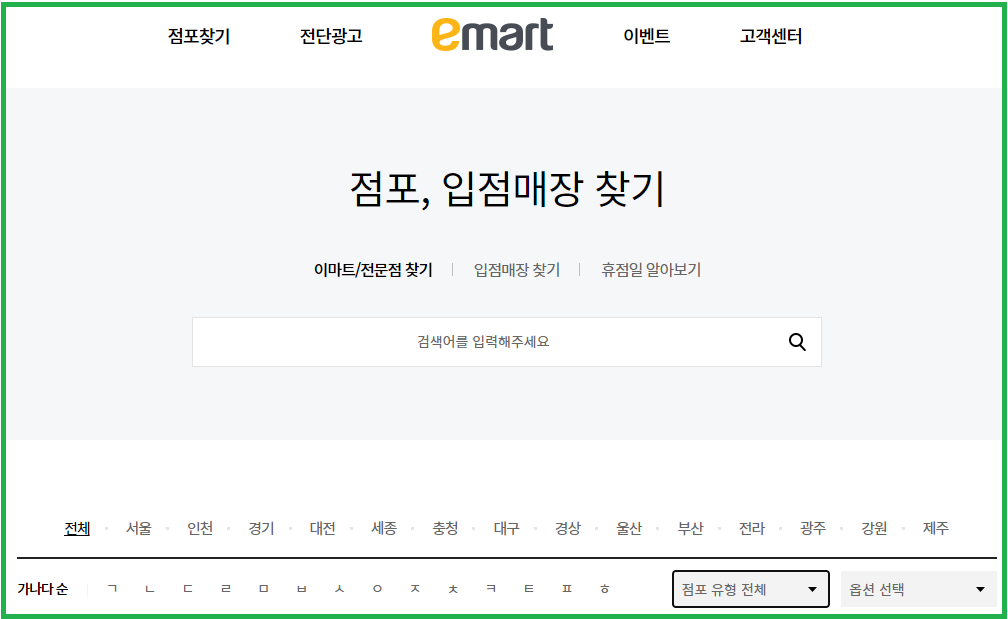The width and height of the screenshot is (1008, 619).
Task: Open the 이벤트 menu
Action: 647,36
